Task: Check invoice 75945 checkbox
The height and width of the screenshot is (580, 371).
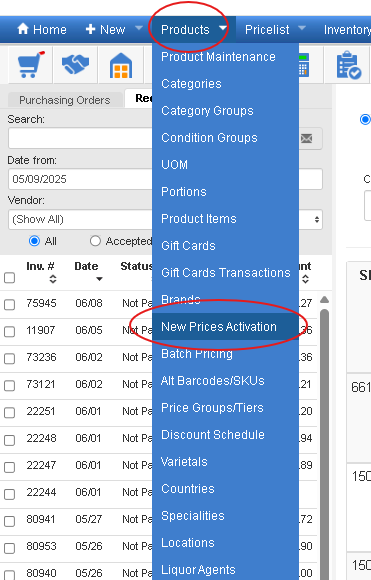Action: tap(9, 304)
